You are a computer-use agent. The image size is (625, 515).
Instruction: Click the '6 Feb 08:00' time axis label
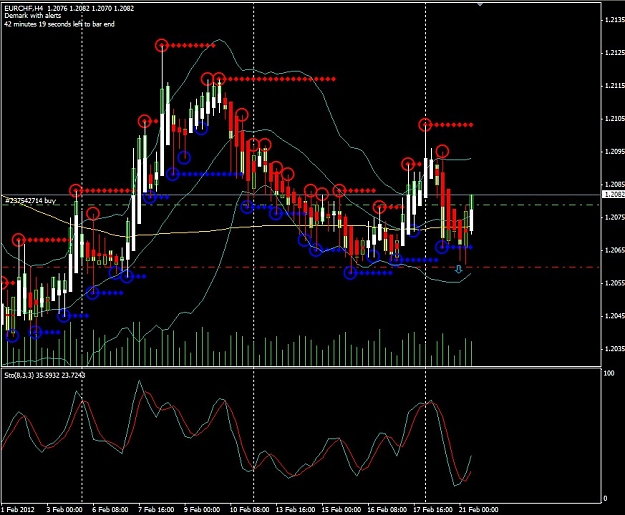coord(110,510)
